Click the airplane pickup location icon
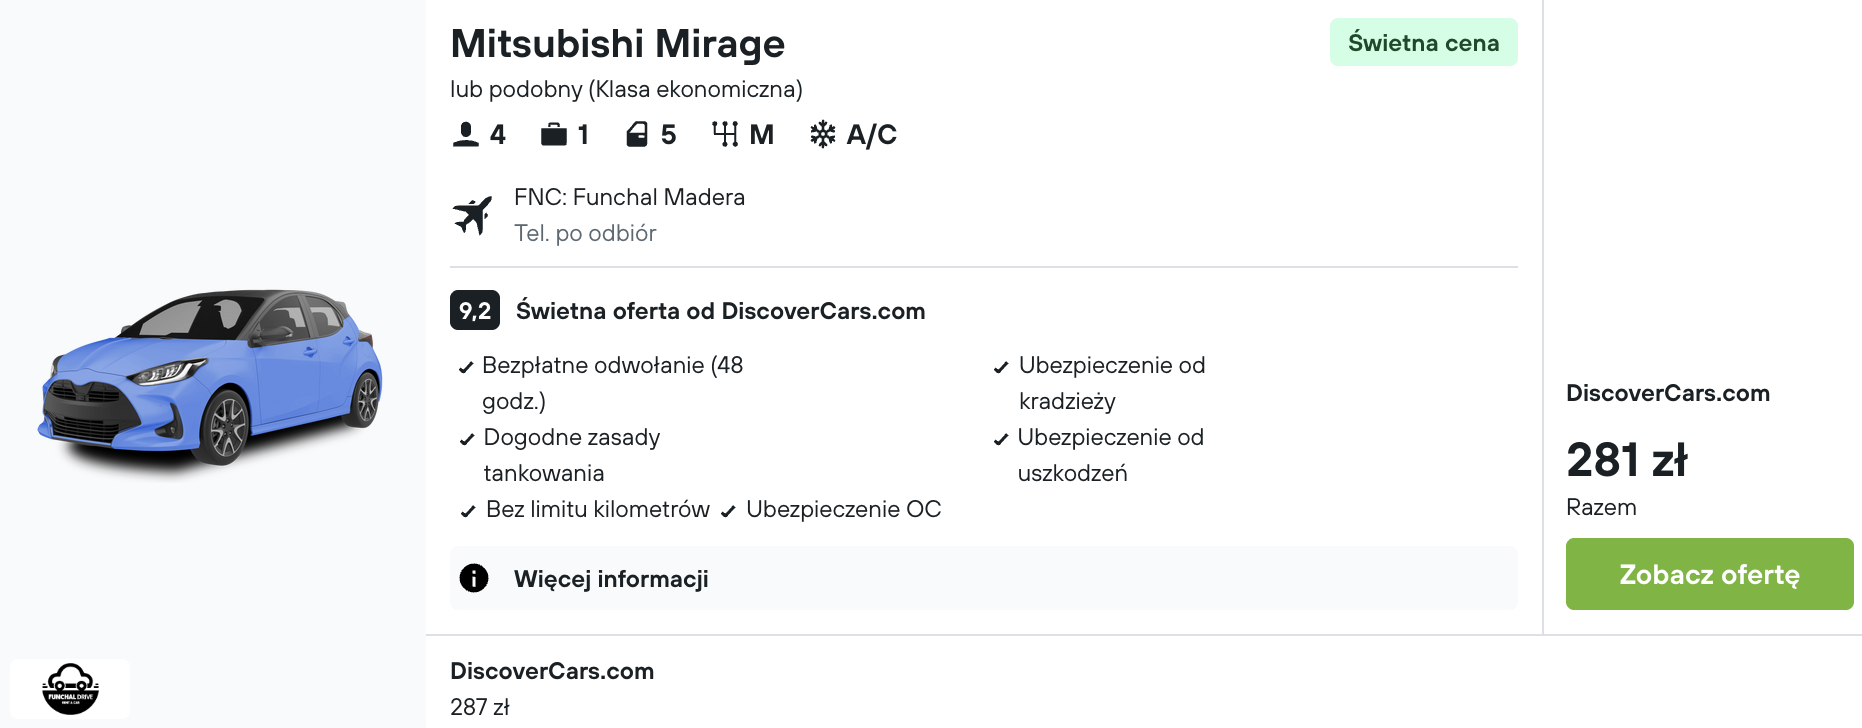This screenshot has width=1862, height=728. (x=473, y=215)
